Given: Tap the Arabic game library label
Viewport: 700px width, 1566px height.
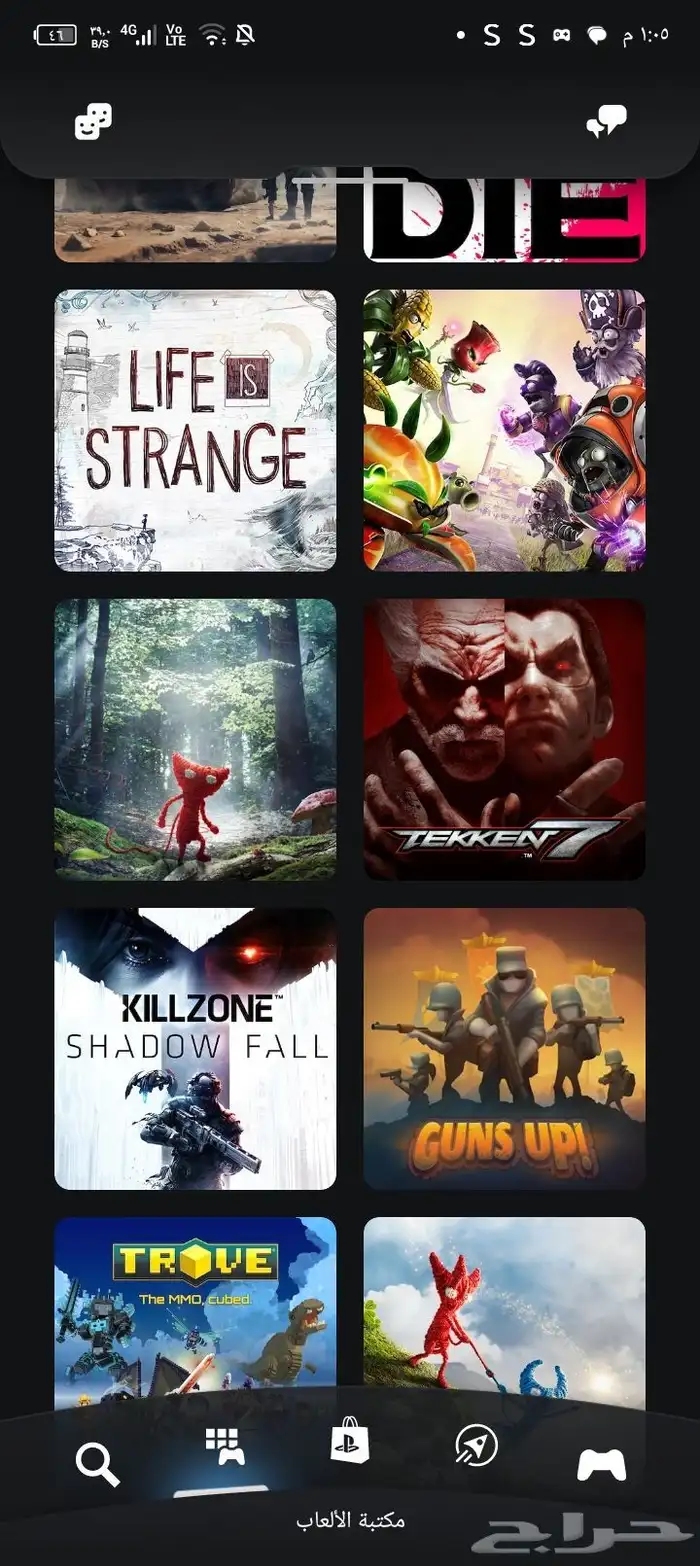Looking at the screenshot, I should [350, 1520].
